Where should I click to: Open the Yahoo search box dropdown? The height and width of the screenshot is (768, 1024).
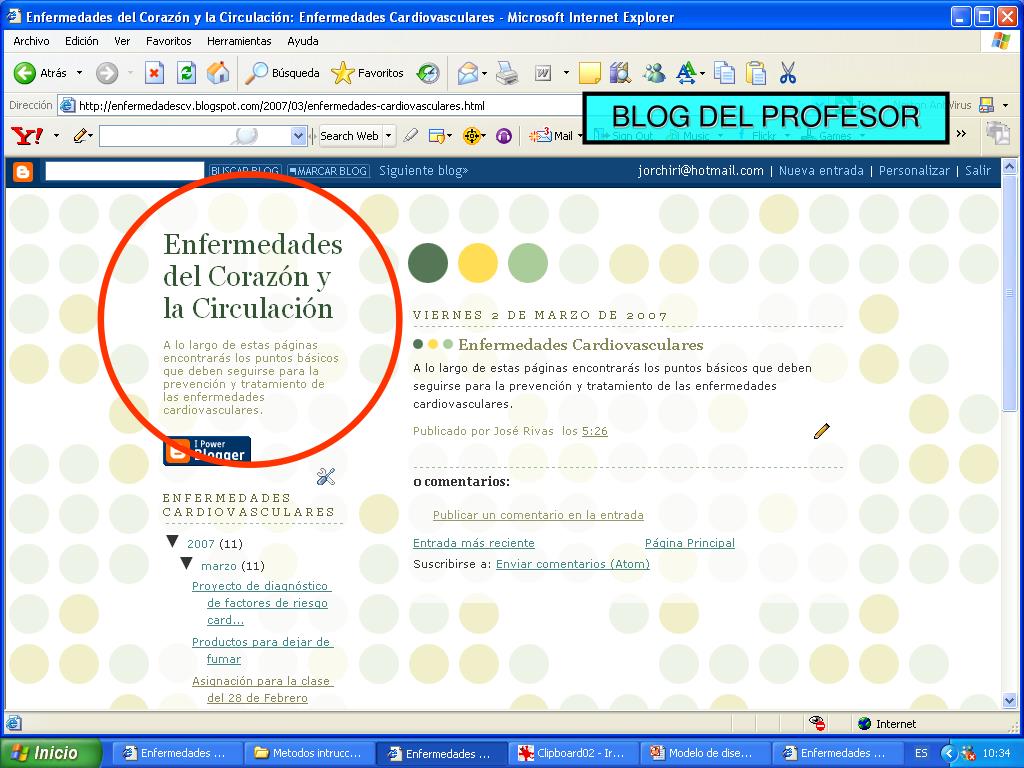coord(298,135)
